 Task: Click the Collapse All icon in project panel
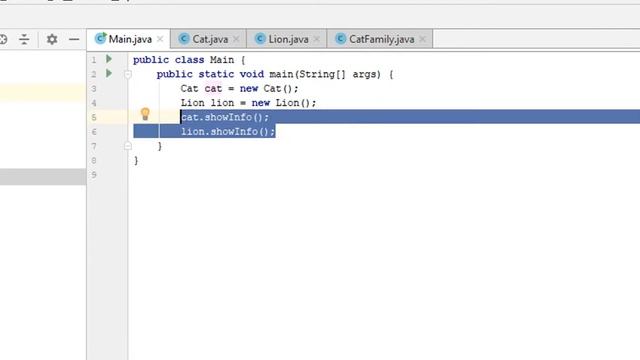[x=24, y=39]
